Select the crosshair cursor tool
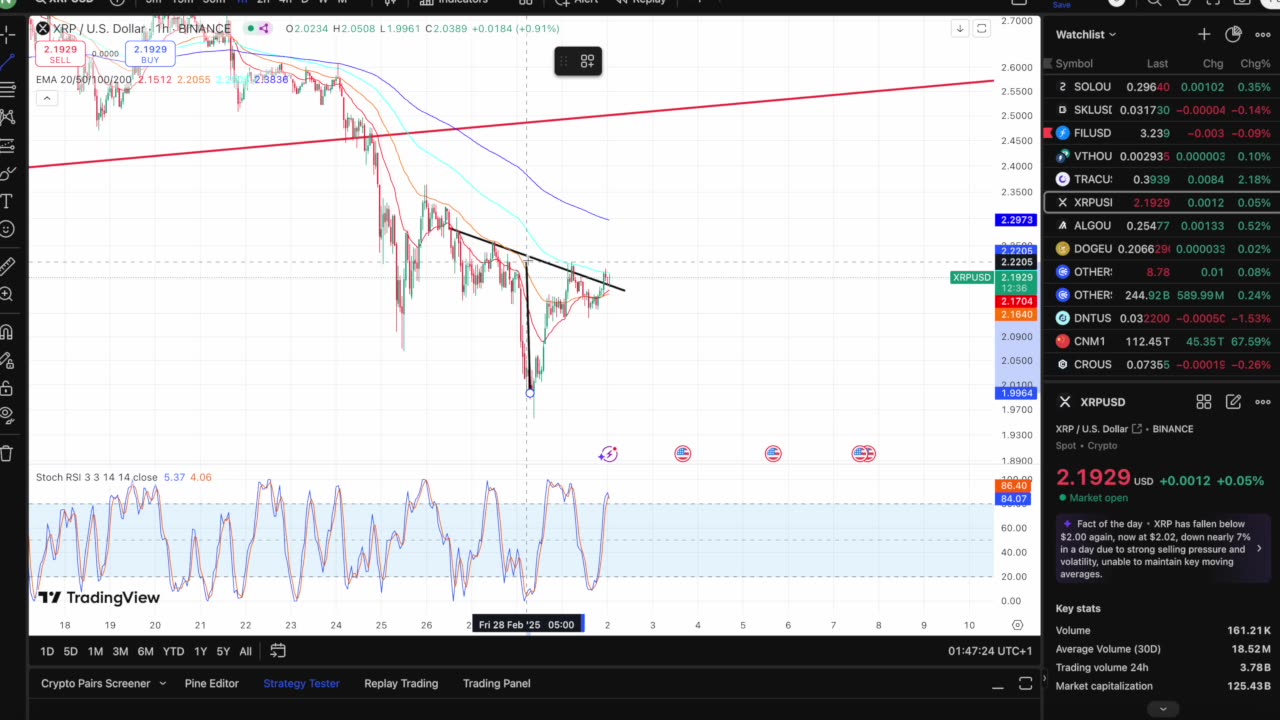This screenshot has height=720, width=1280. click(7, 36)
